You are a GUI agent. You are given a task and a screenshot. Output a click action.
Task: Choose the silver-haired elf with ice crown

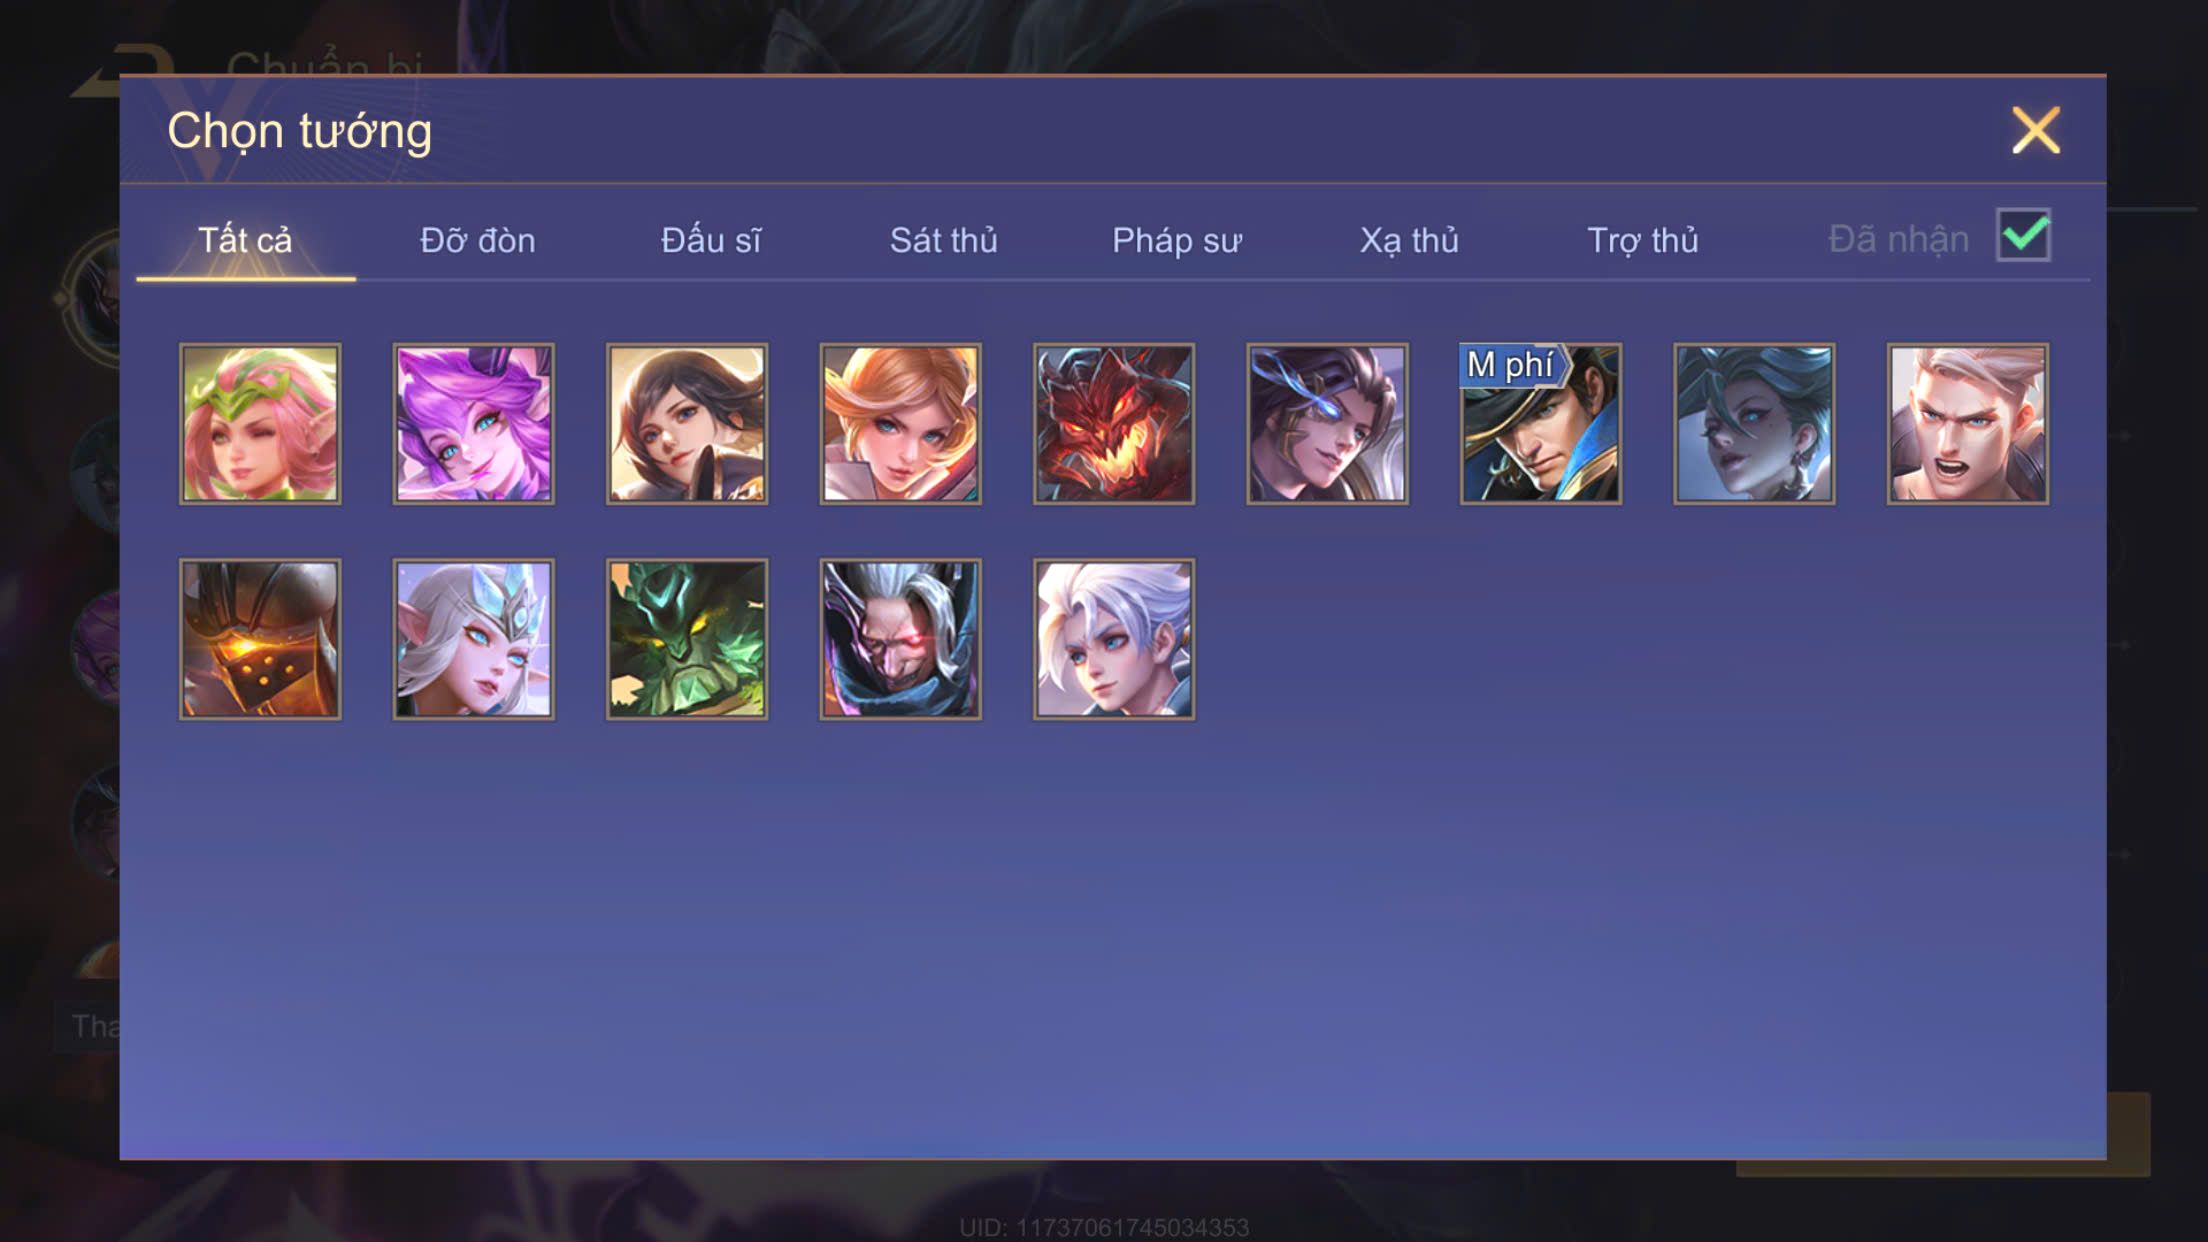473,639
